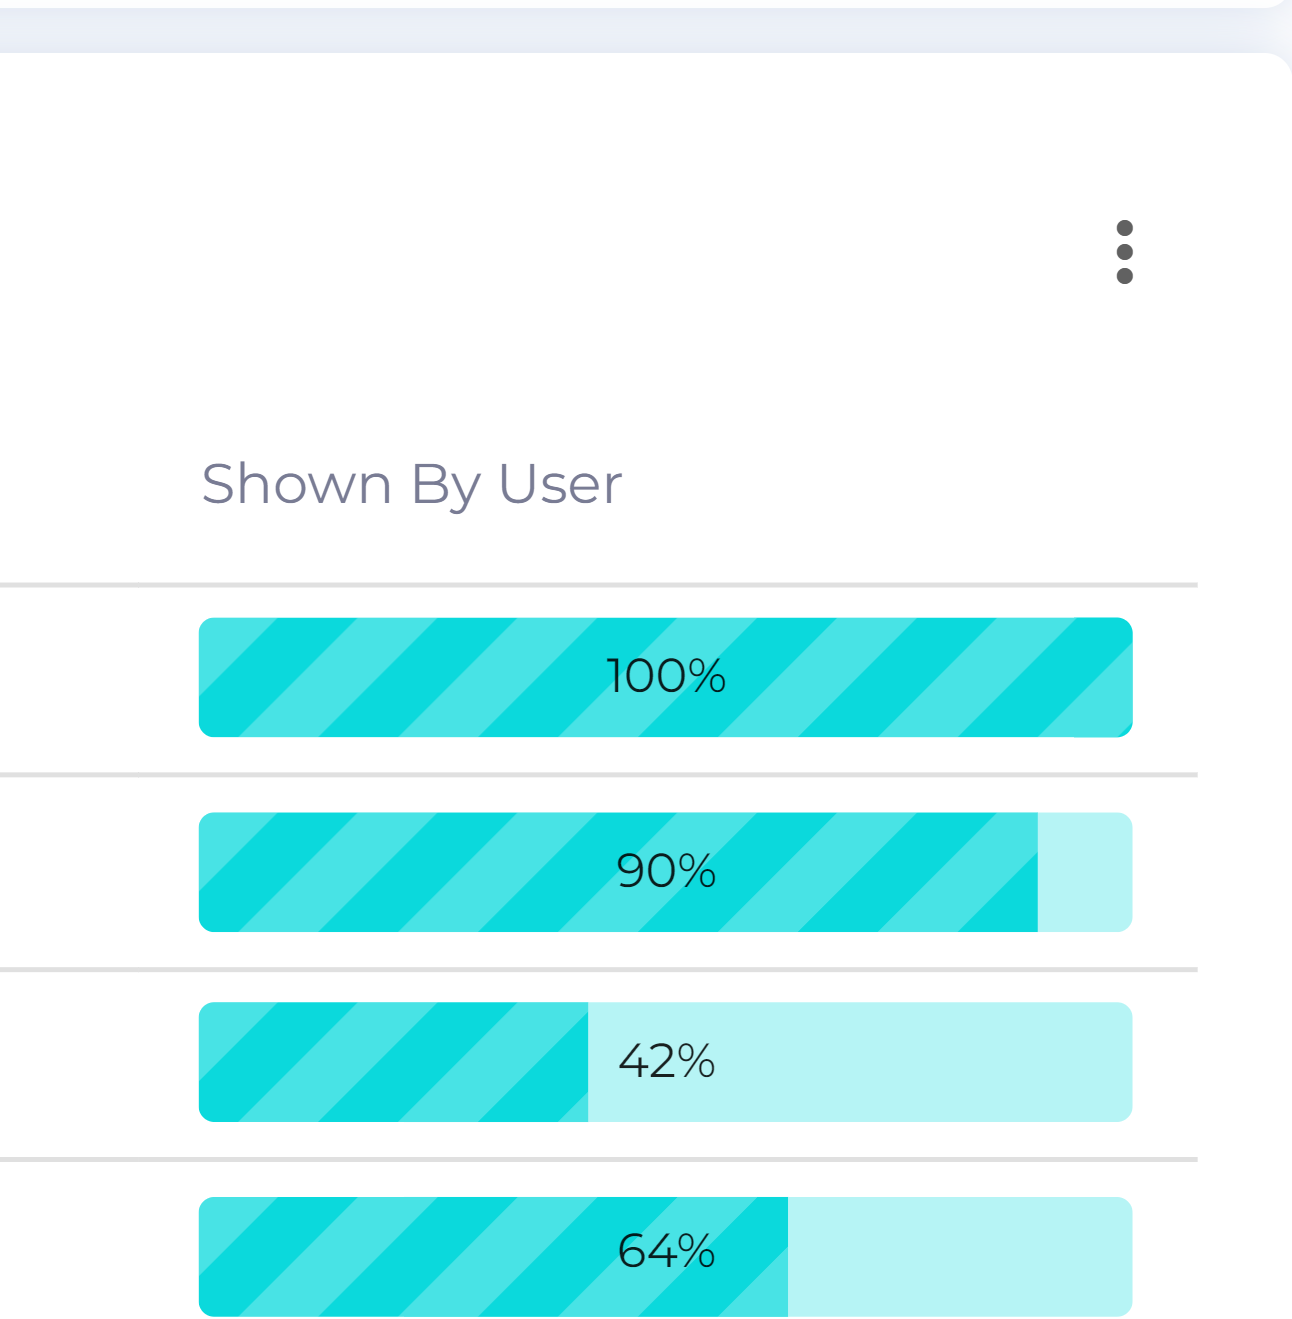Click the striped fill of the 64% bar
This screenshot has height=1319, width=1292.
[x=493, y=1256]
